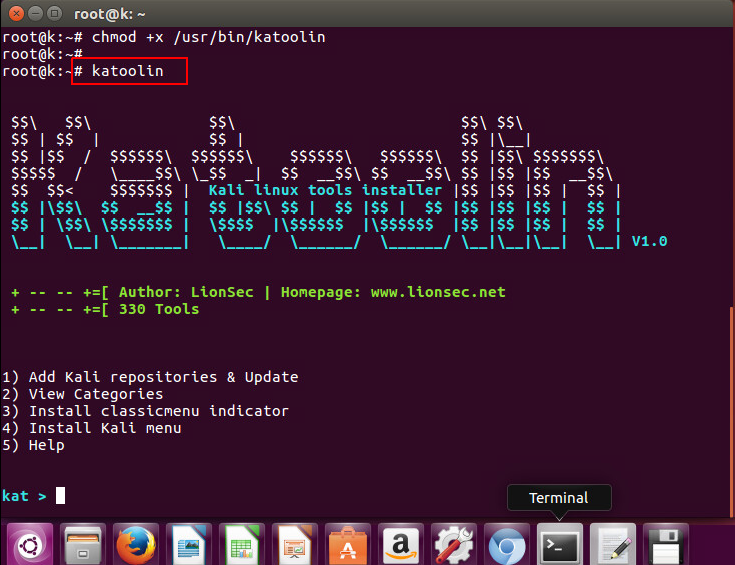Viewport: 735px width, 565px height.
Task: Minimize the terminal window
Action: click(36, 14)
